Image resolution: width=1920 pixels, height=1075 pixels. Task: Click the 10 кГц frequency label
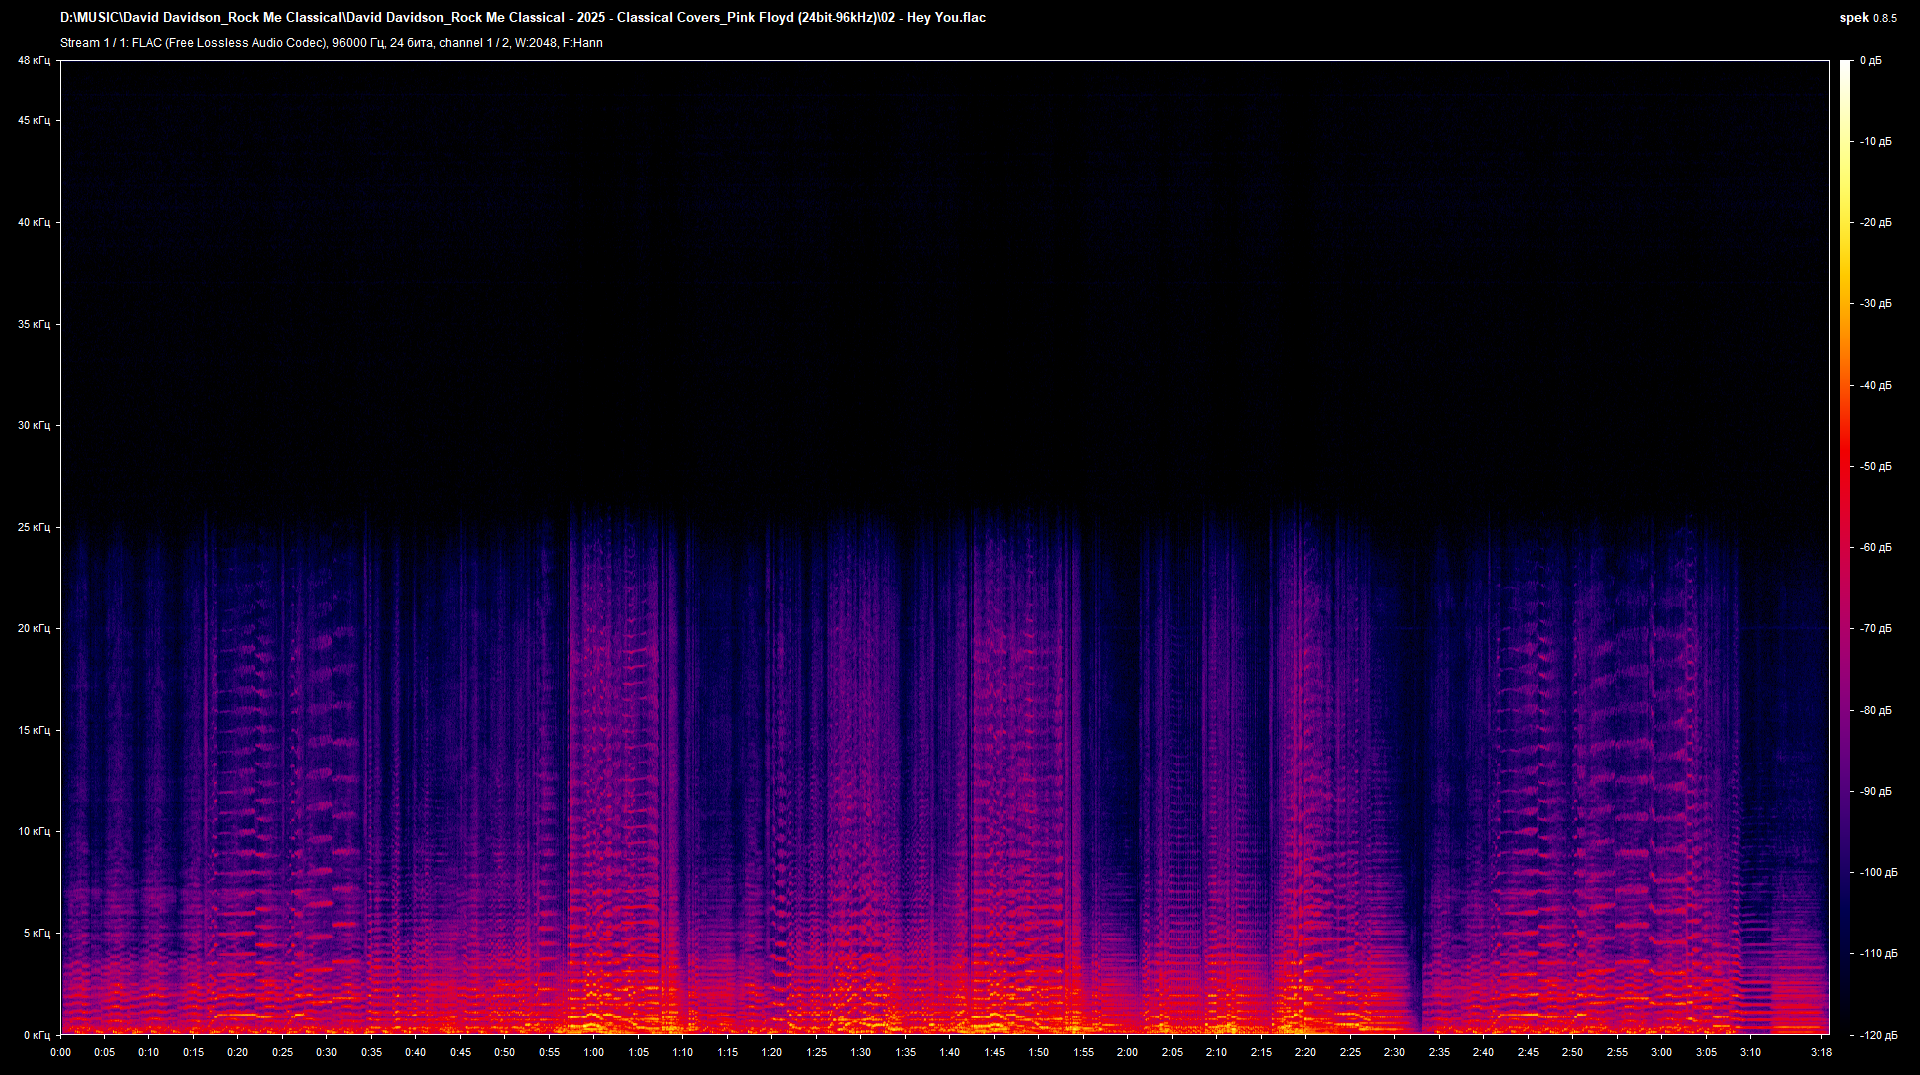34,831
